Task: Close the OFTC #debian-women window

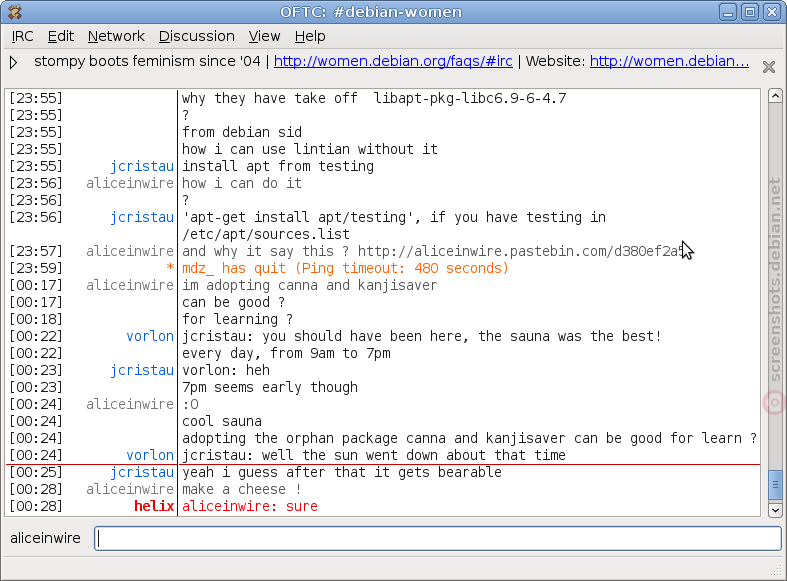Action: 772,12
